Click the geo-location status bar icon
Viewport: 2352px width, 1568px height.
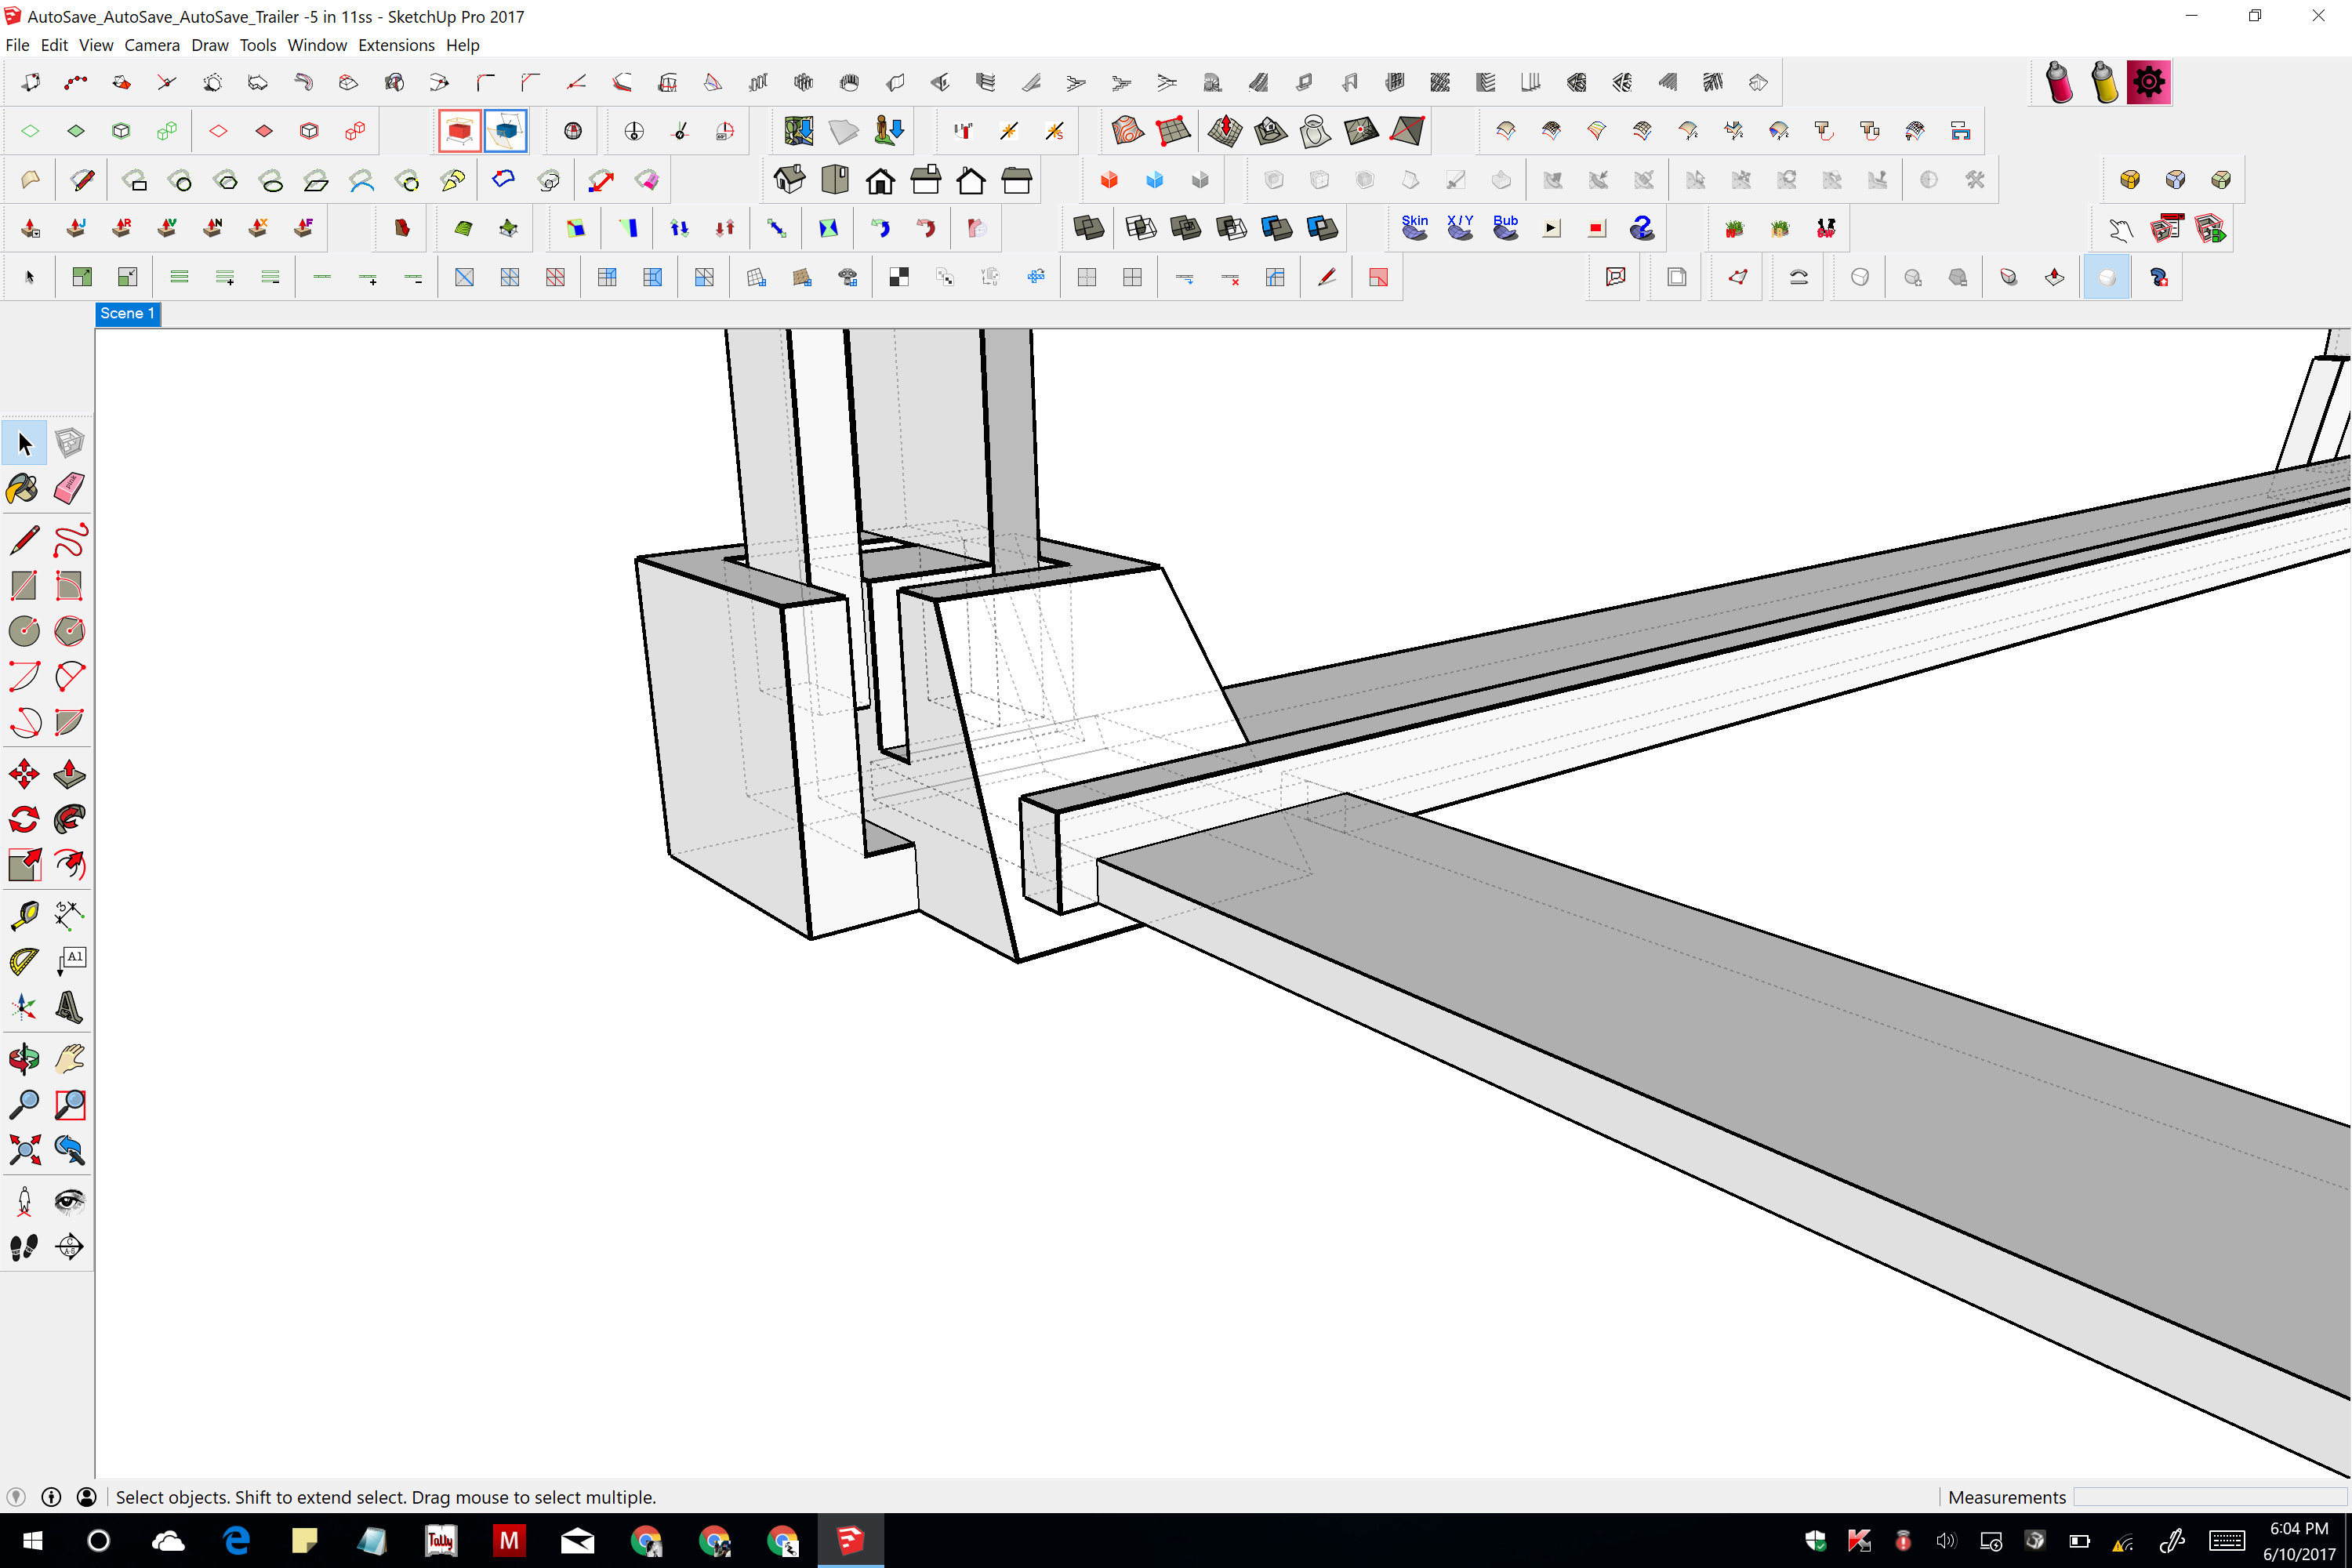[15, 1497]
